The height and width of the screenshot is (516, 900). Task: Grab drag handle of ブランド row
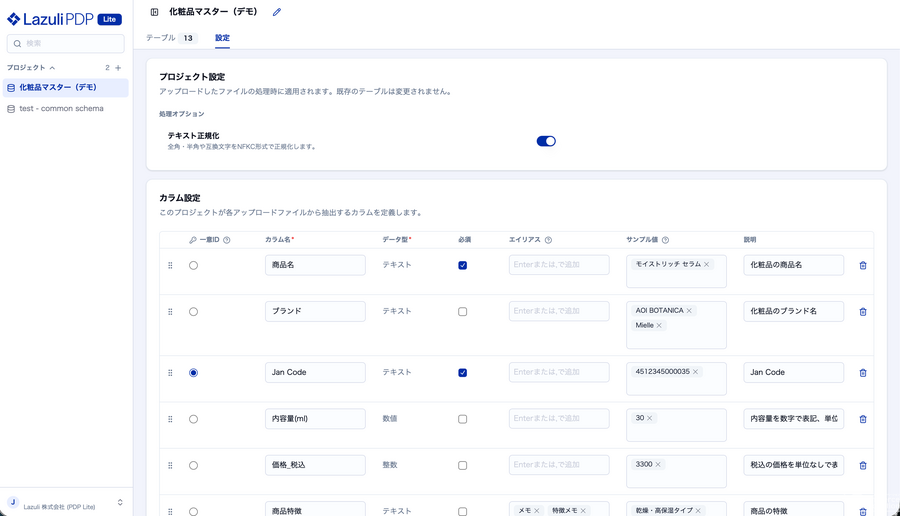click(x=170, y=312)
